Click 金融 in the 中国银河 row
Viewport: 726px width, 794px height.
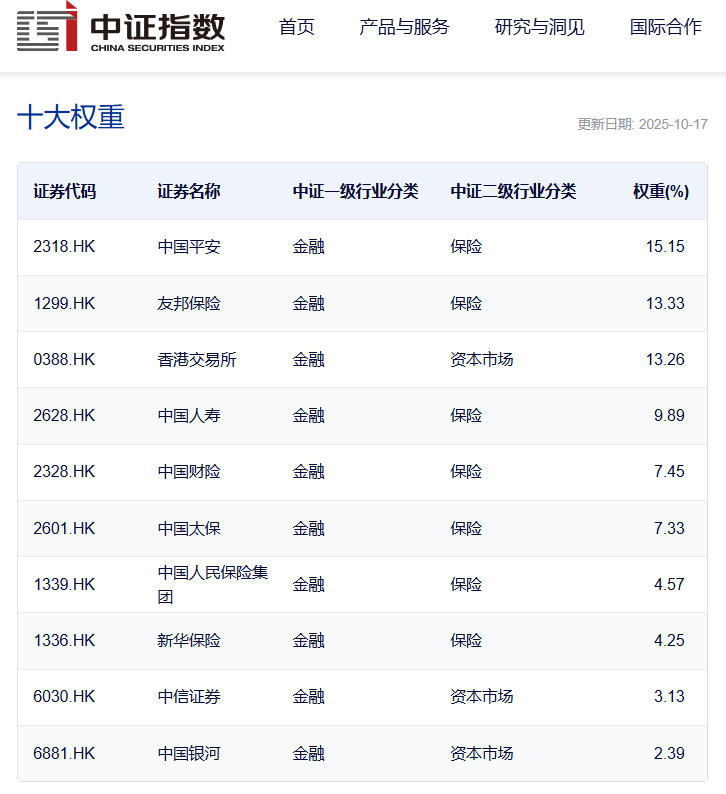coord(308,753)
